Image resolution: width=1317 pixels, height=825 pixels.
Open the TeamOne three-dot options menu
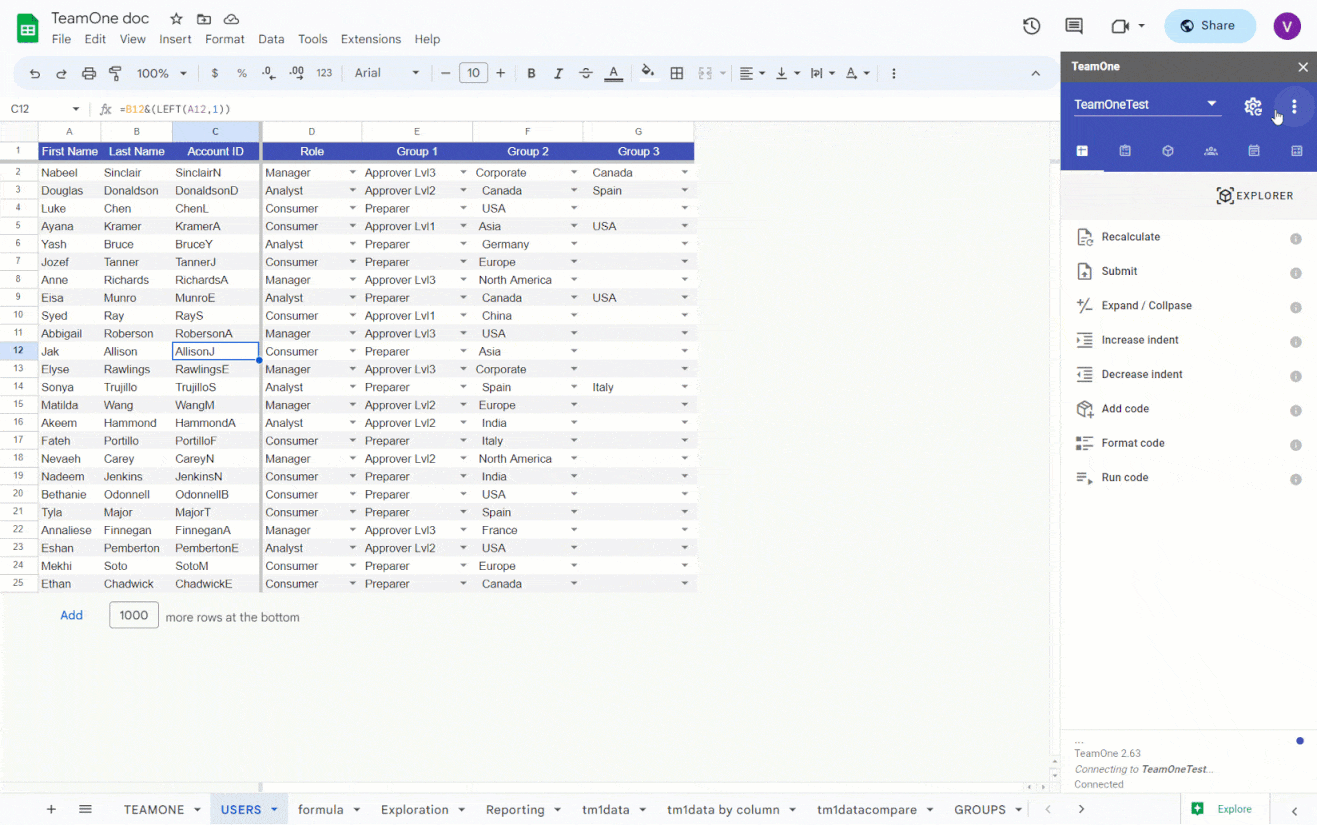coord(1294,106)
